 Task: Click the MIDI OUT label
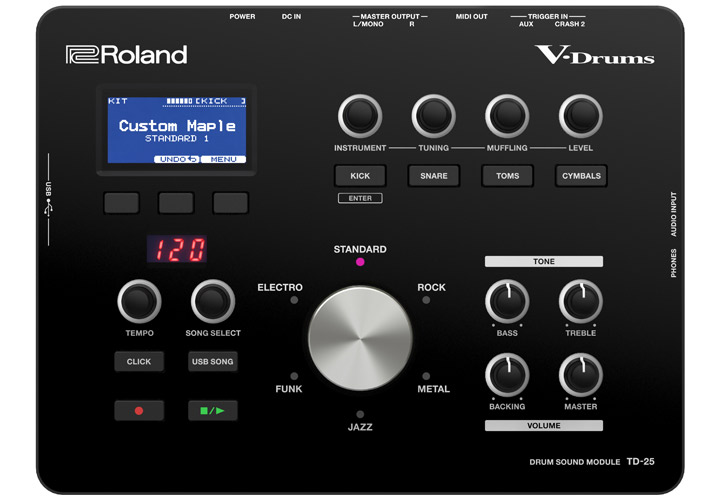[472, 17]
